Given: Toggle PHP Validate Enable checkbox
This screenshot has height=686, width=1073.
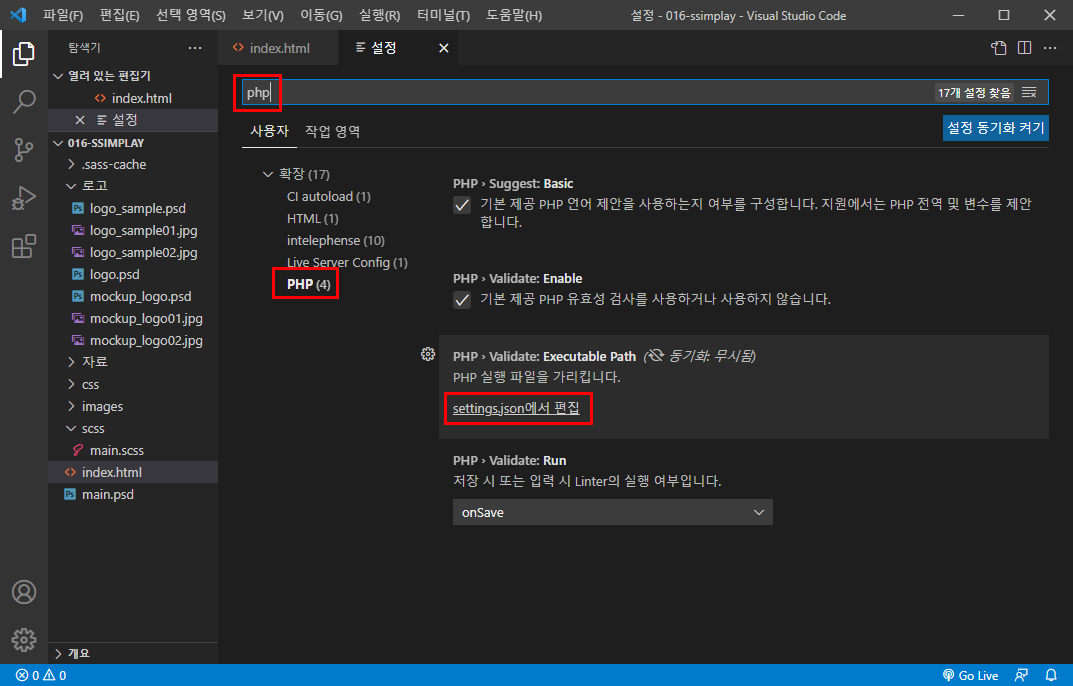Looking at the screenshot, I should click(x=462, y=300).
